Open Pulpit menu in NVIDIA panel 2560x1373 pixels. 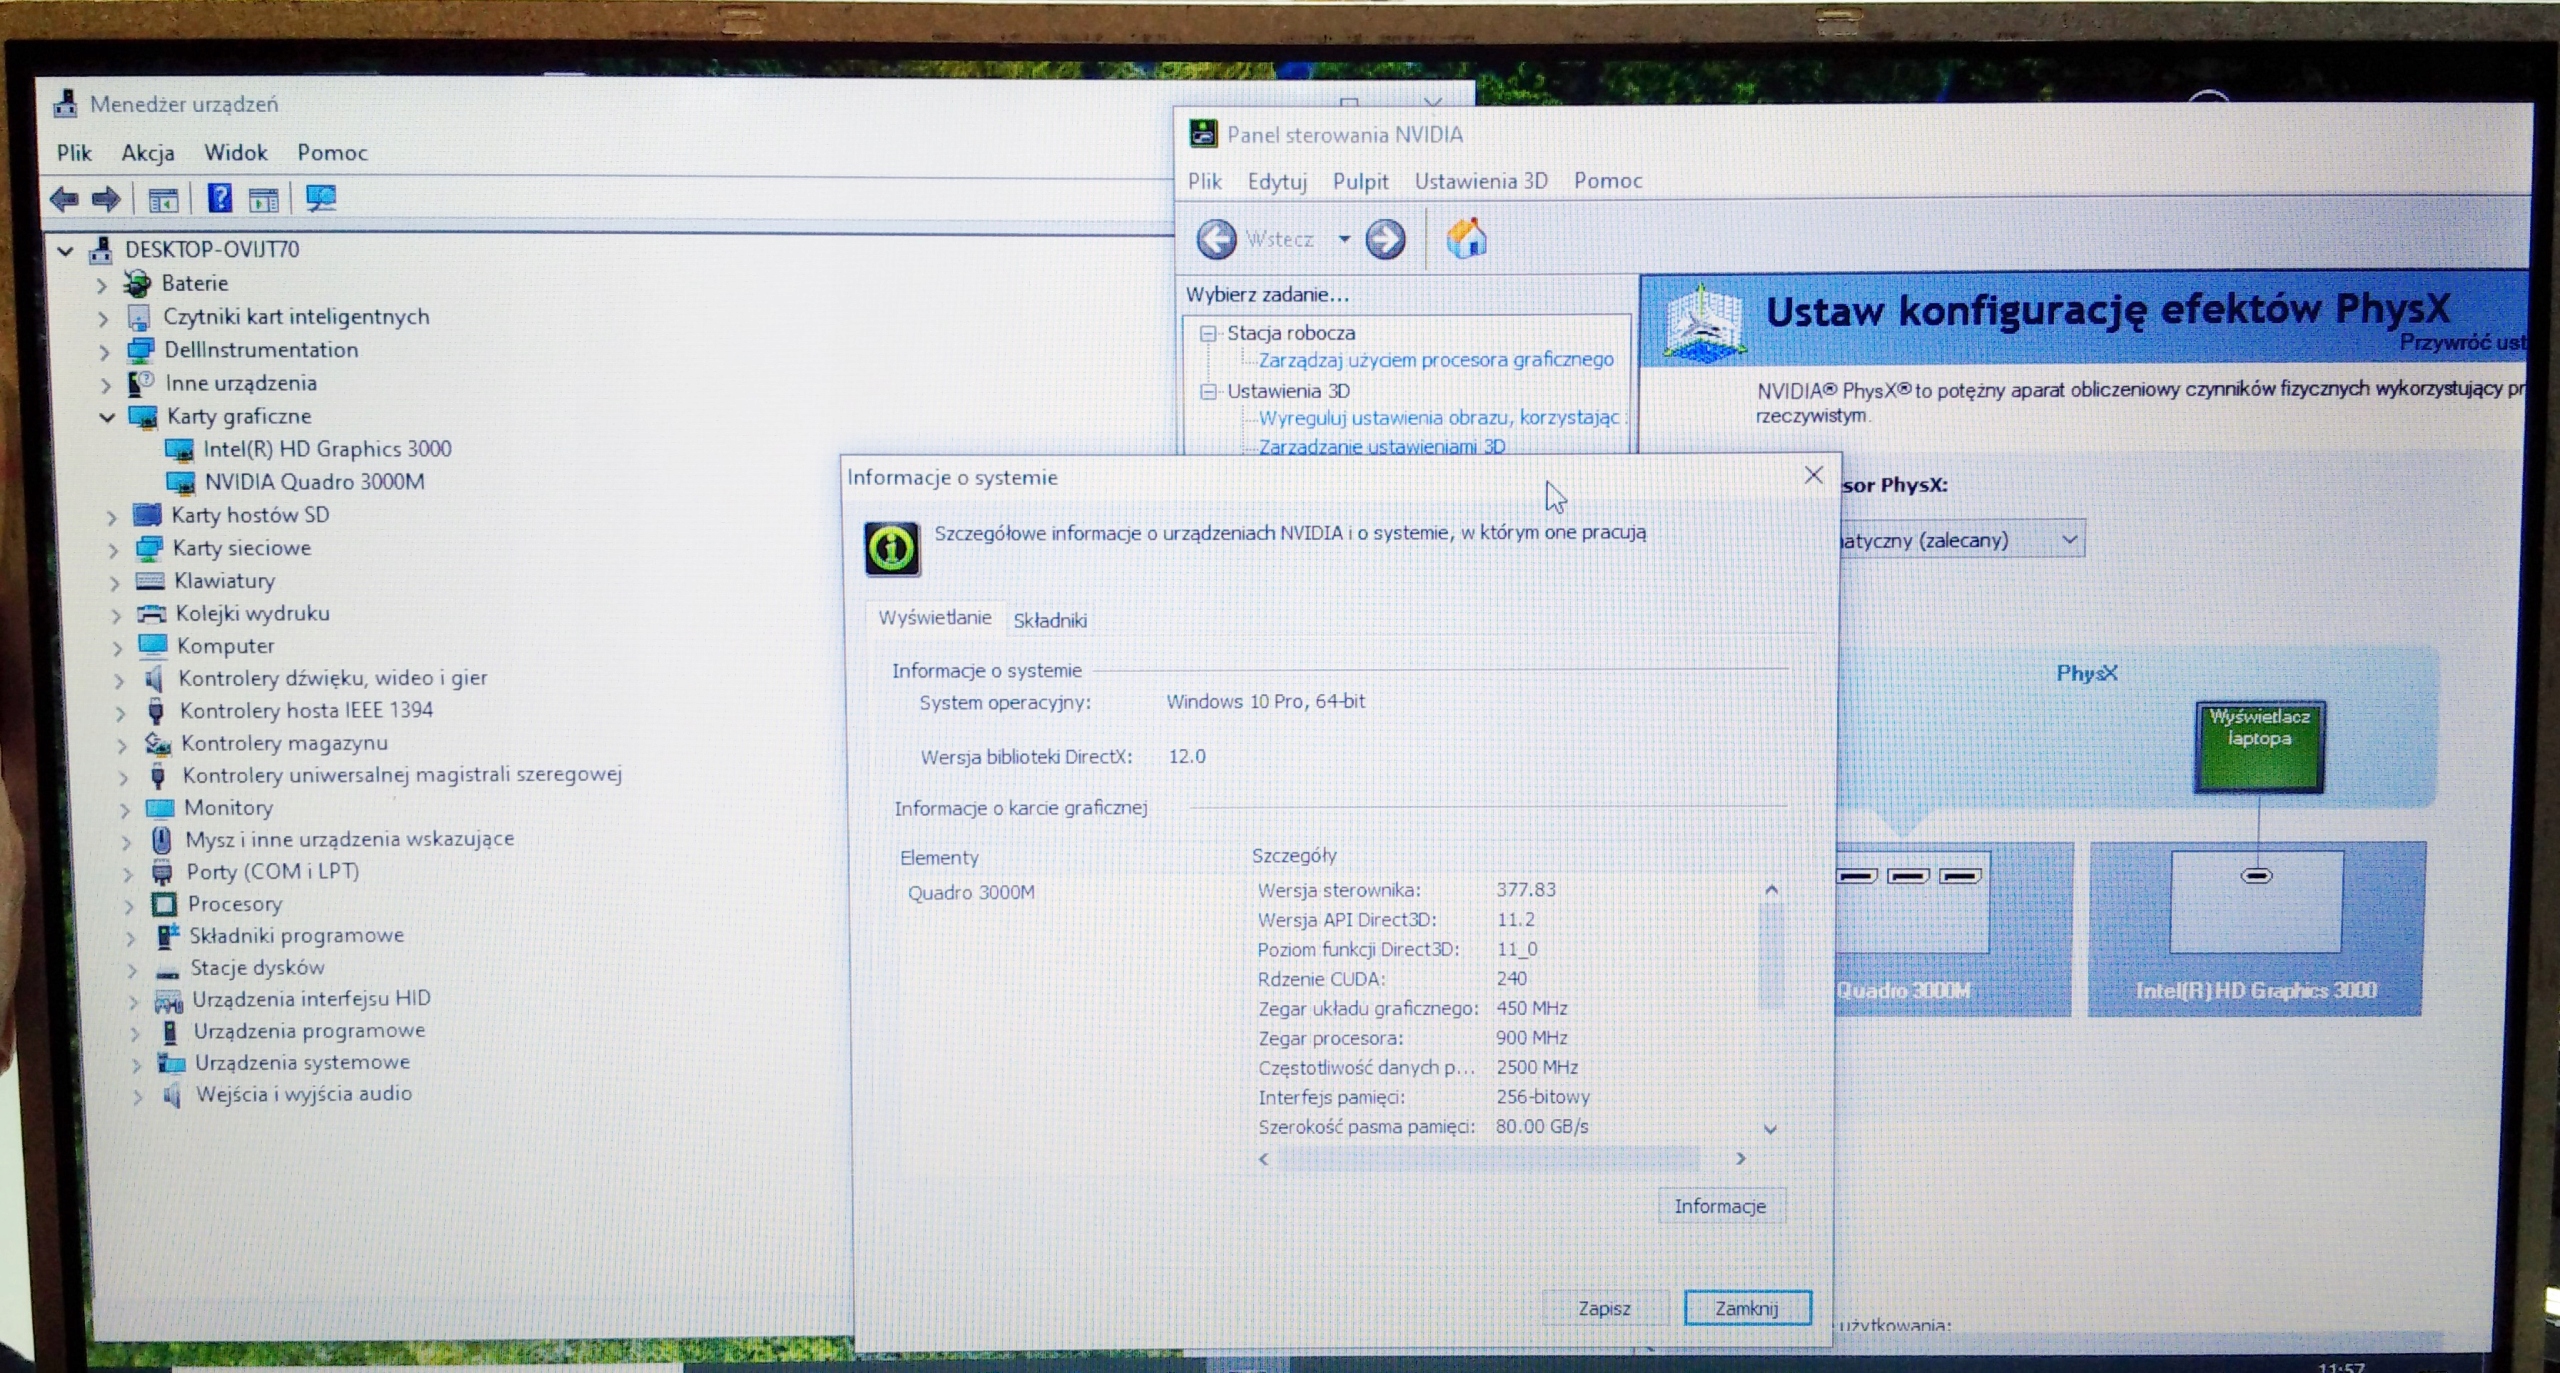click(1360, 182)
